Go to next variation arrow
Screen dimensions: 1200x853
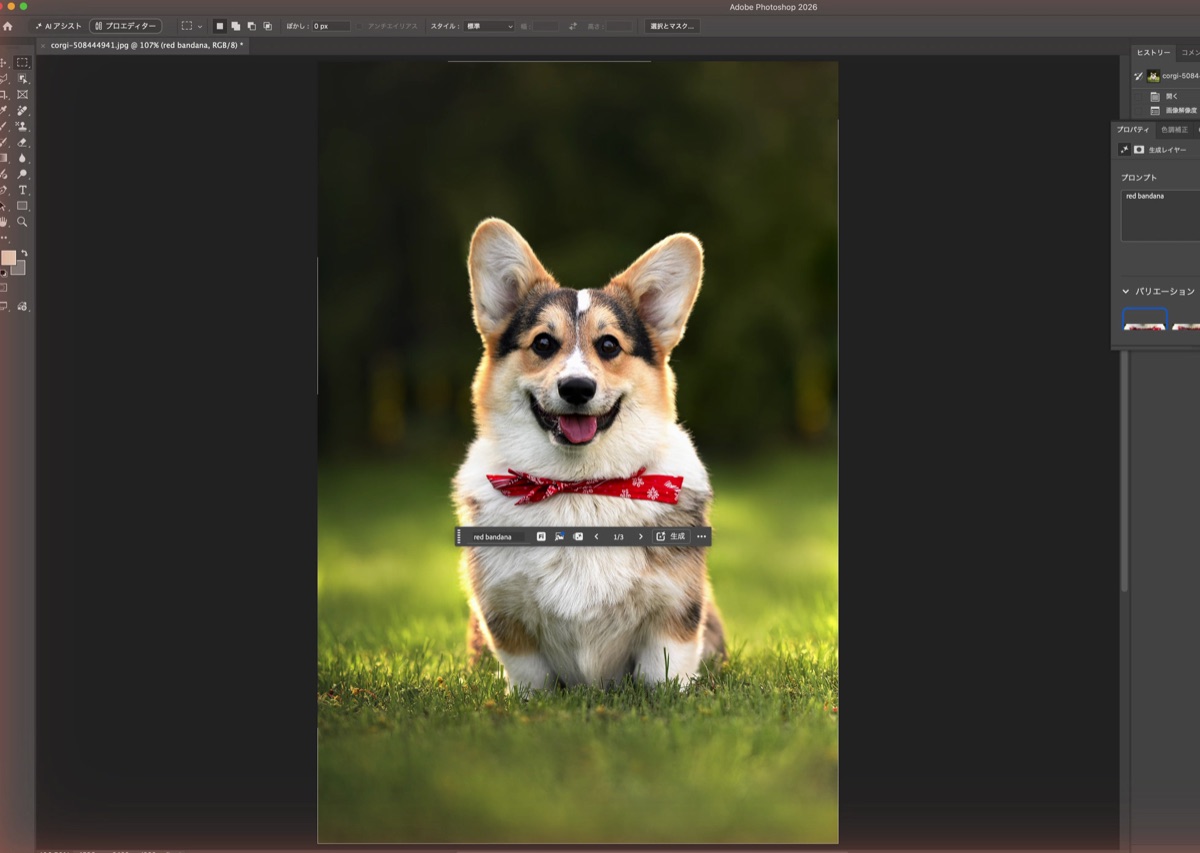coord(641,537)
